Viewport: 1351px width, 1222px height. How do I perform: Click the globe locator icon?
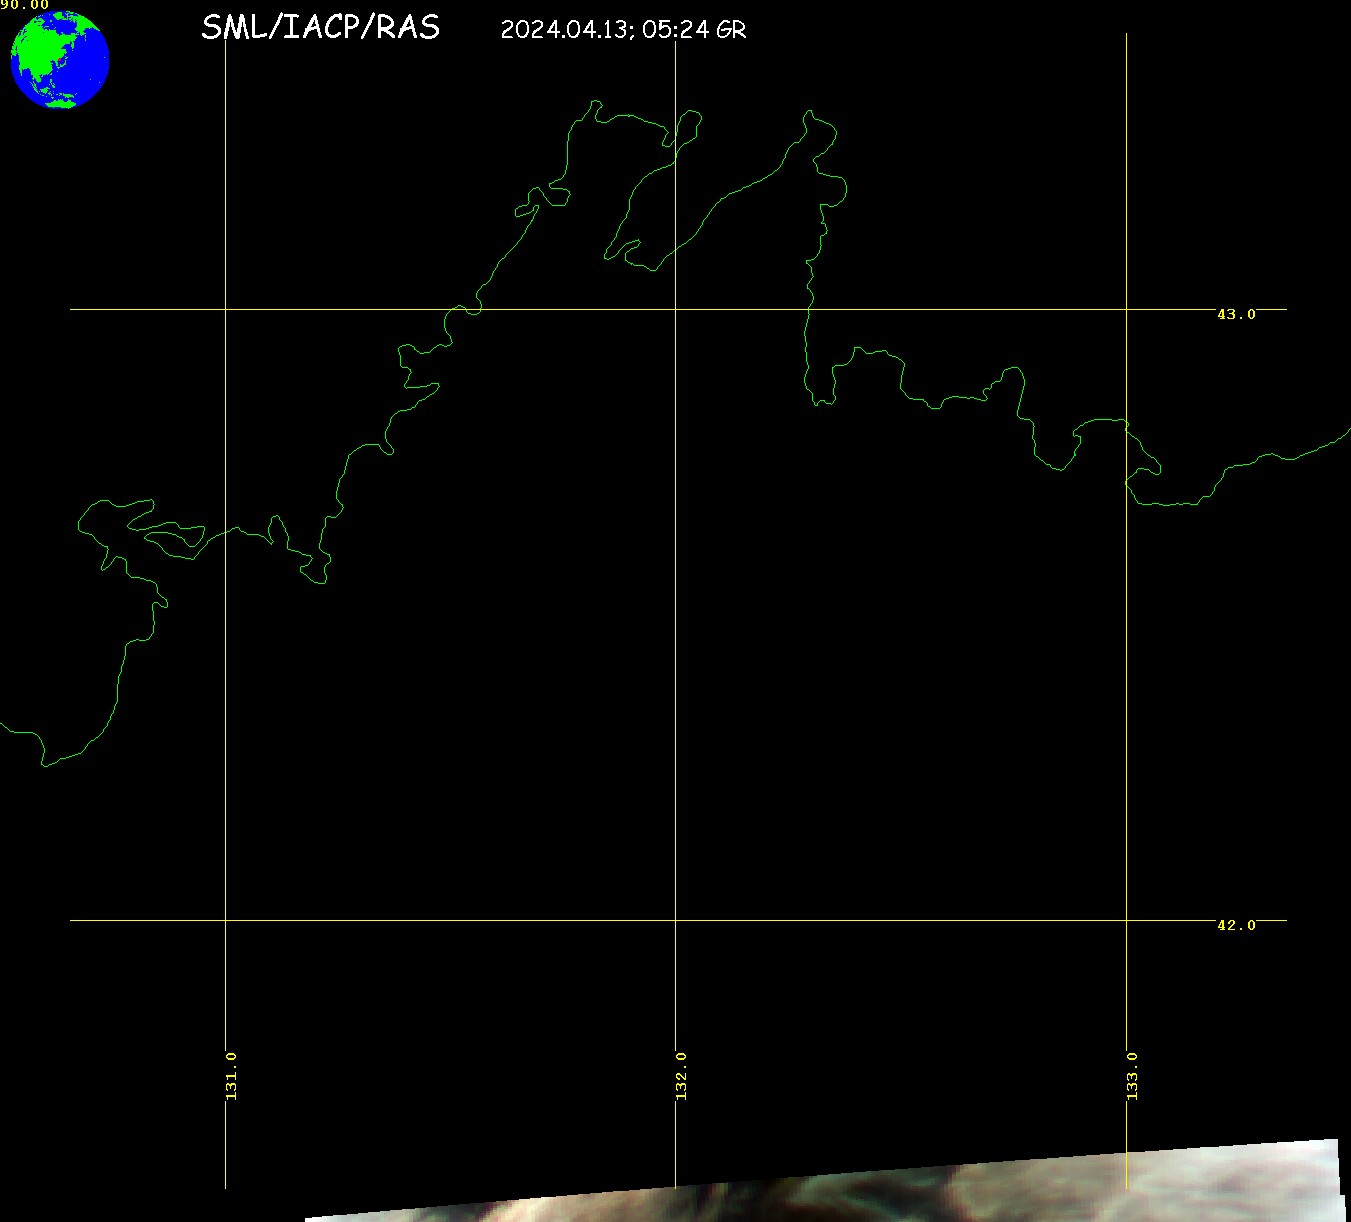[59, 59]
